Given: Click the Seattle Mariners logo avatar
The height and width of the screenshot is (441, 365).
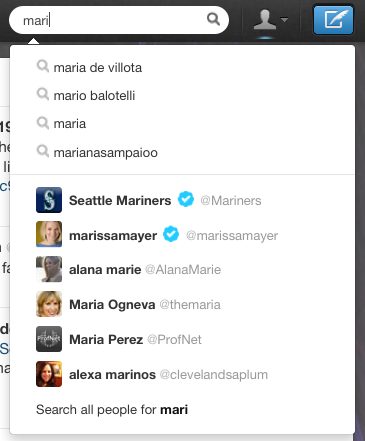Looking at the screenshot, I should pos(49,200).
